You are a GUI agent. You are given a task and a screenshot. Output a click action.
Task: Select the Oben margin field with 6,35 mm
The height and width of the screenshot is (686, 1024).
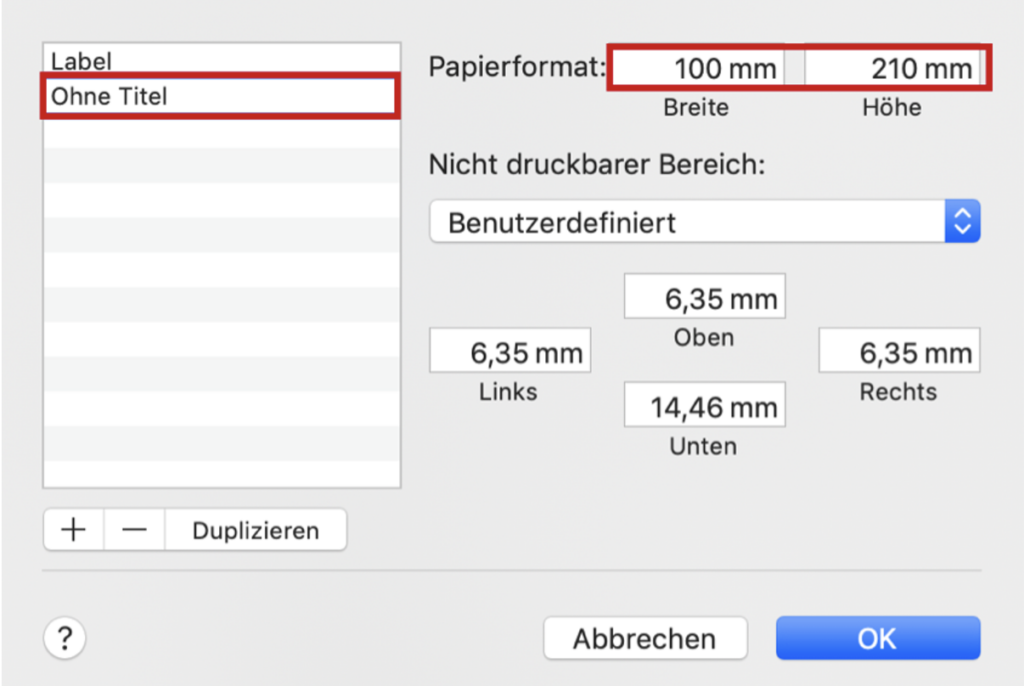704,295
